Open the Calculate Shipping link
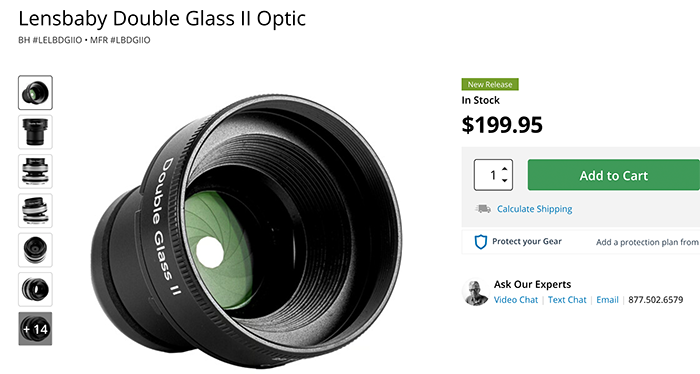The width and height of the screenshot is (700, 374). (x=534, y=209)
